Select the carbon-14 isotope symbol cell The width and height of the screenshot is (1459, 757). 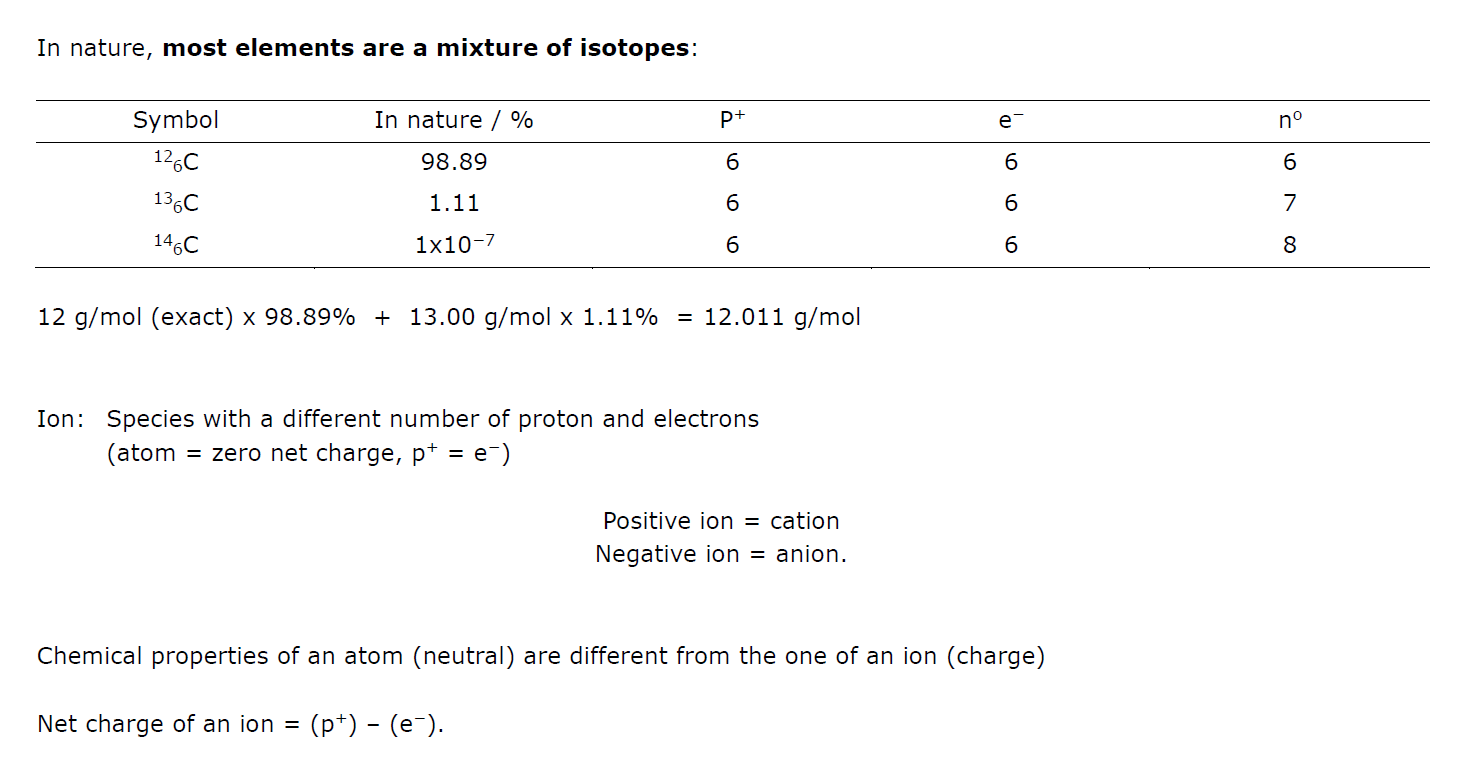click(176, 244)
